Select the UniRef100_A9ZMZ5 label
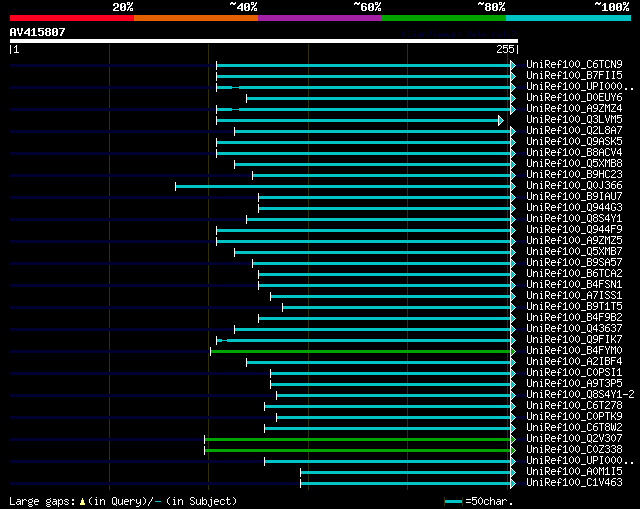Image resolution: width=640 pixels, height=509 pixels. coord(574,241)
